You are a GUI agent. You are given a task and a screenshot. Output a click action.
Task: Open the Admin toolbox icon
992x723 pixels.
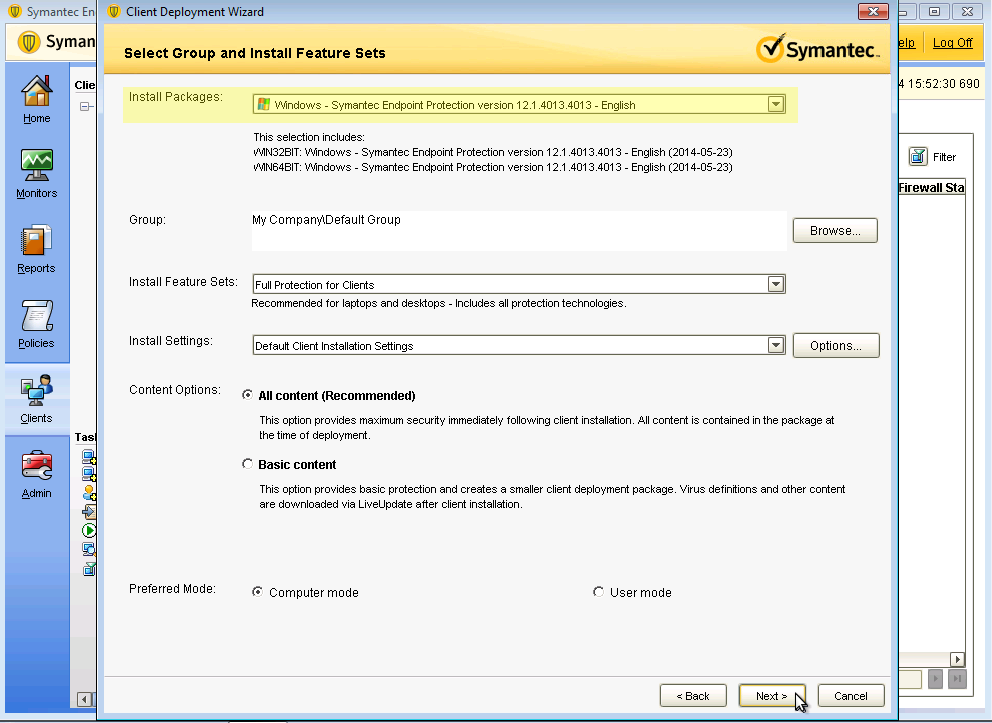coord(37,465)
